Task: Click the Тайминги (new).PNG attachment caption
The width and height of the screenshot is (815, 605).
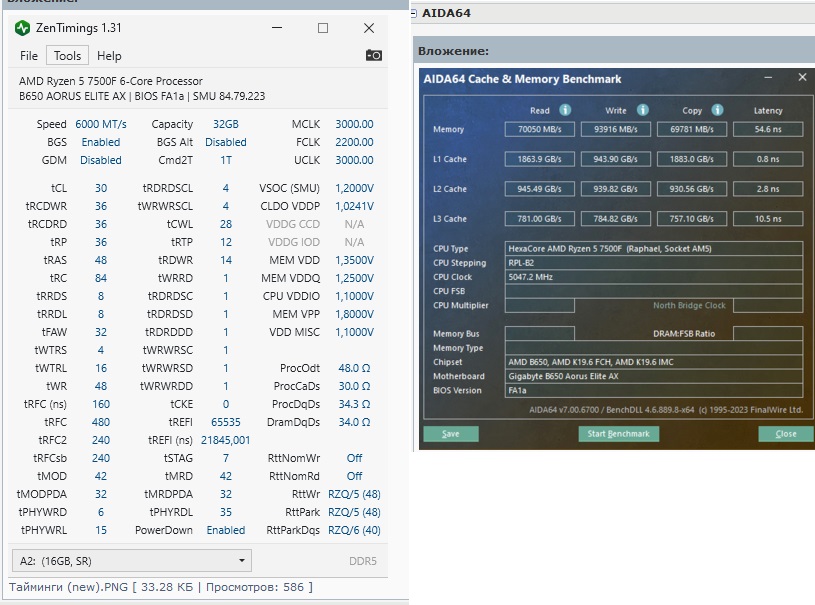Action: (161, 587)
